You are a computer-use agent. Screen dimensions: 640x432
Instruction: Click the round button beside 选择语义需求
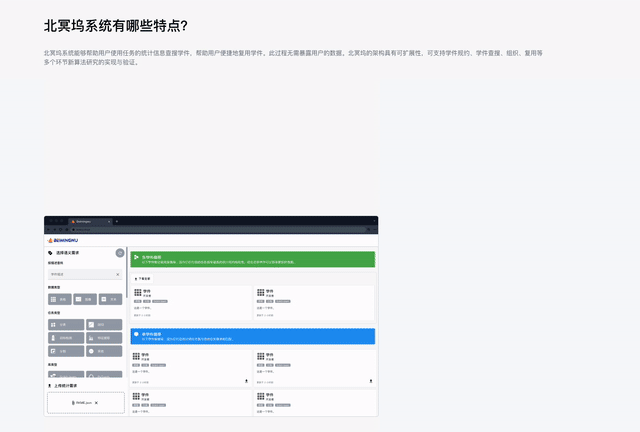point(120,254)
